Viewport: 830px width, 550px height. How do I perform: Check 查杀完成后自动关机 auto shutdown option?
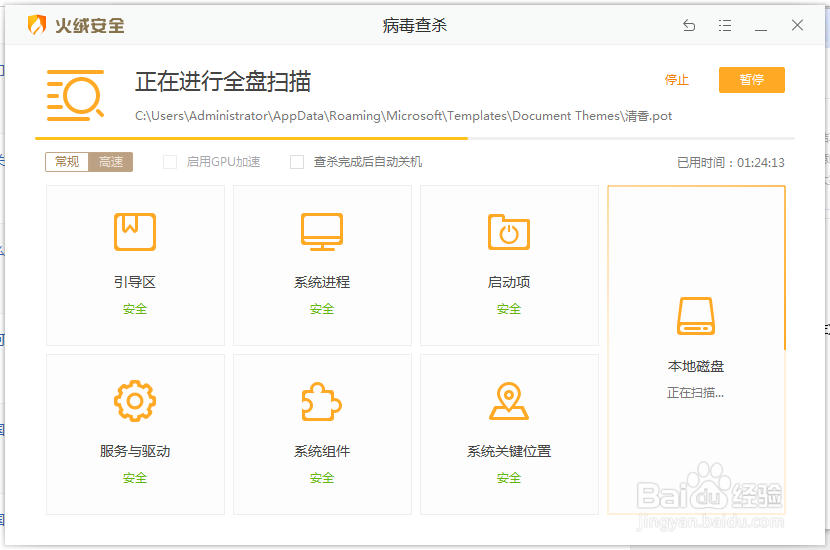(297, 162)
